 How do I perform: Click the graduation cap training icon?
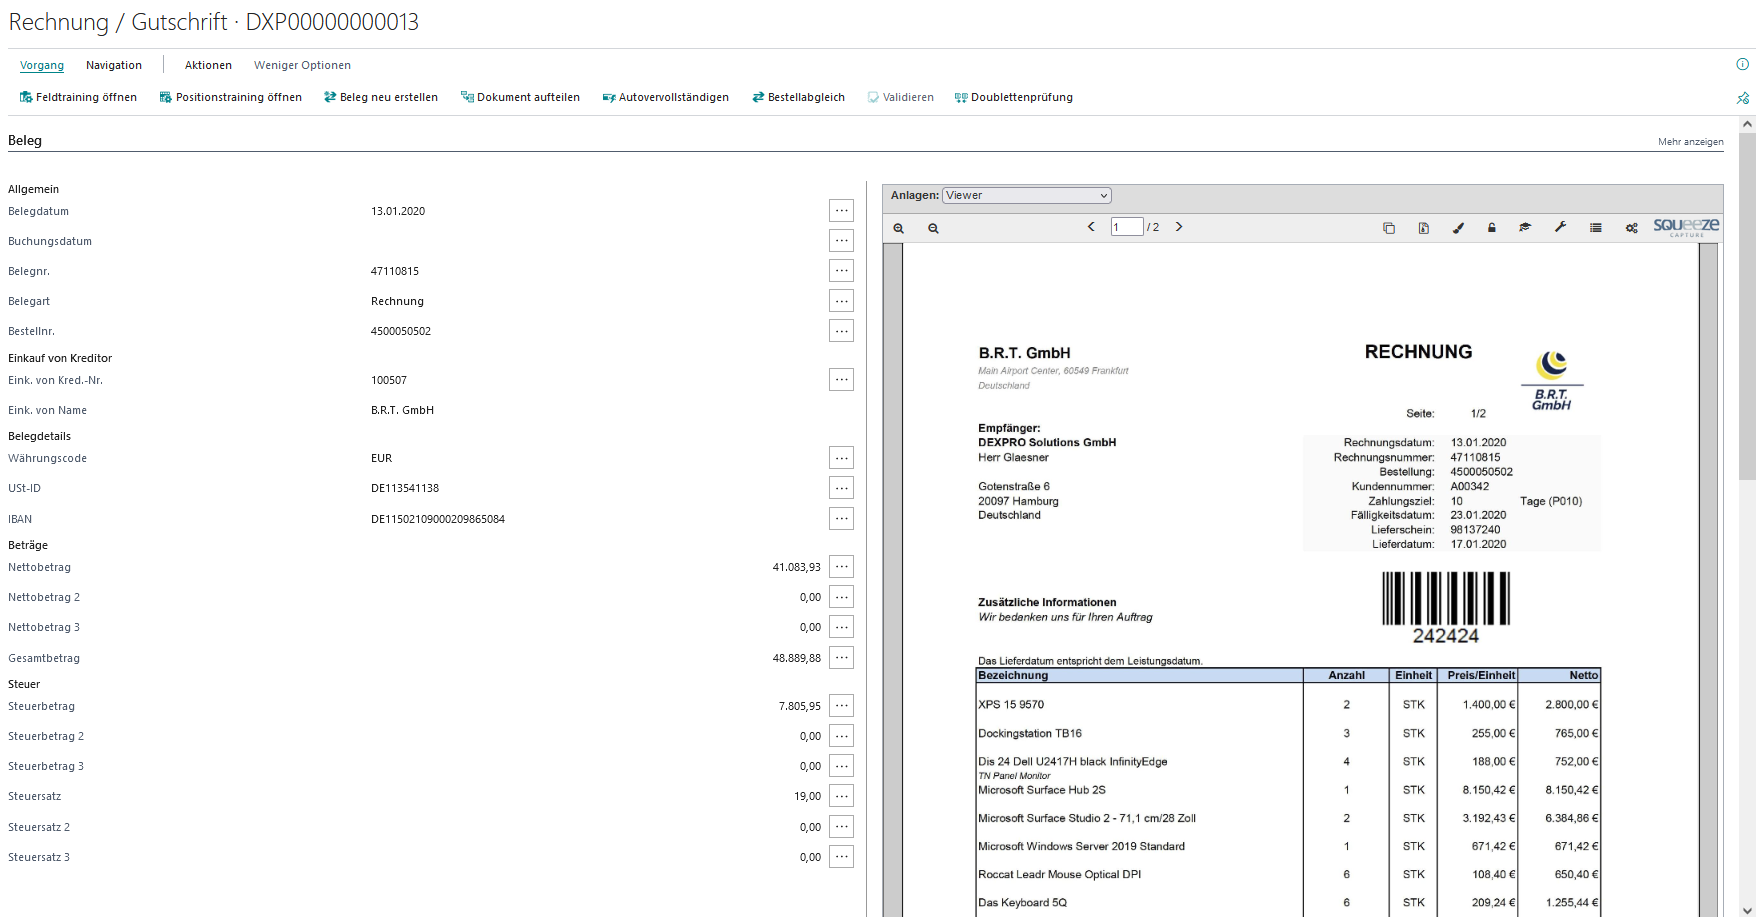[x=1525, y=227]
